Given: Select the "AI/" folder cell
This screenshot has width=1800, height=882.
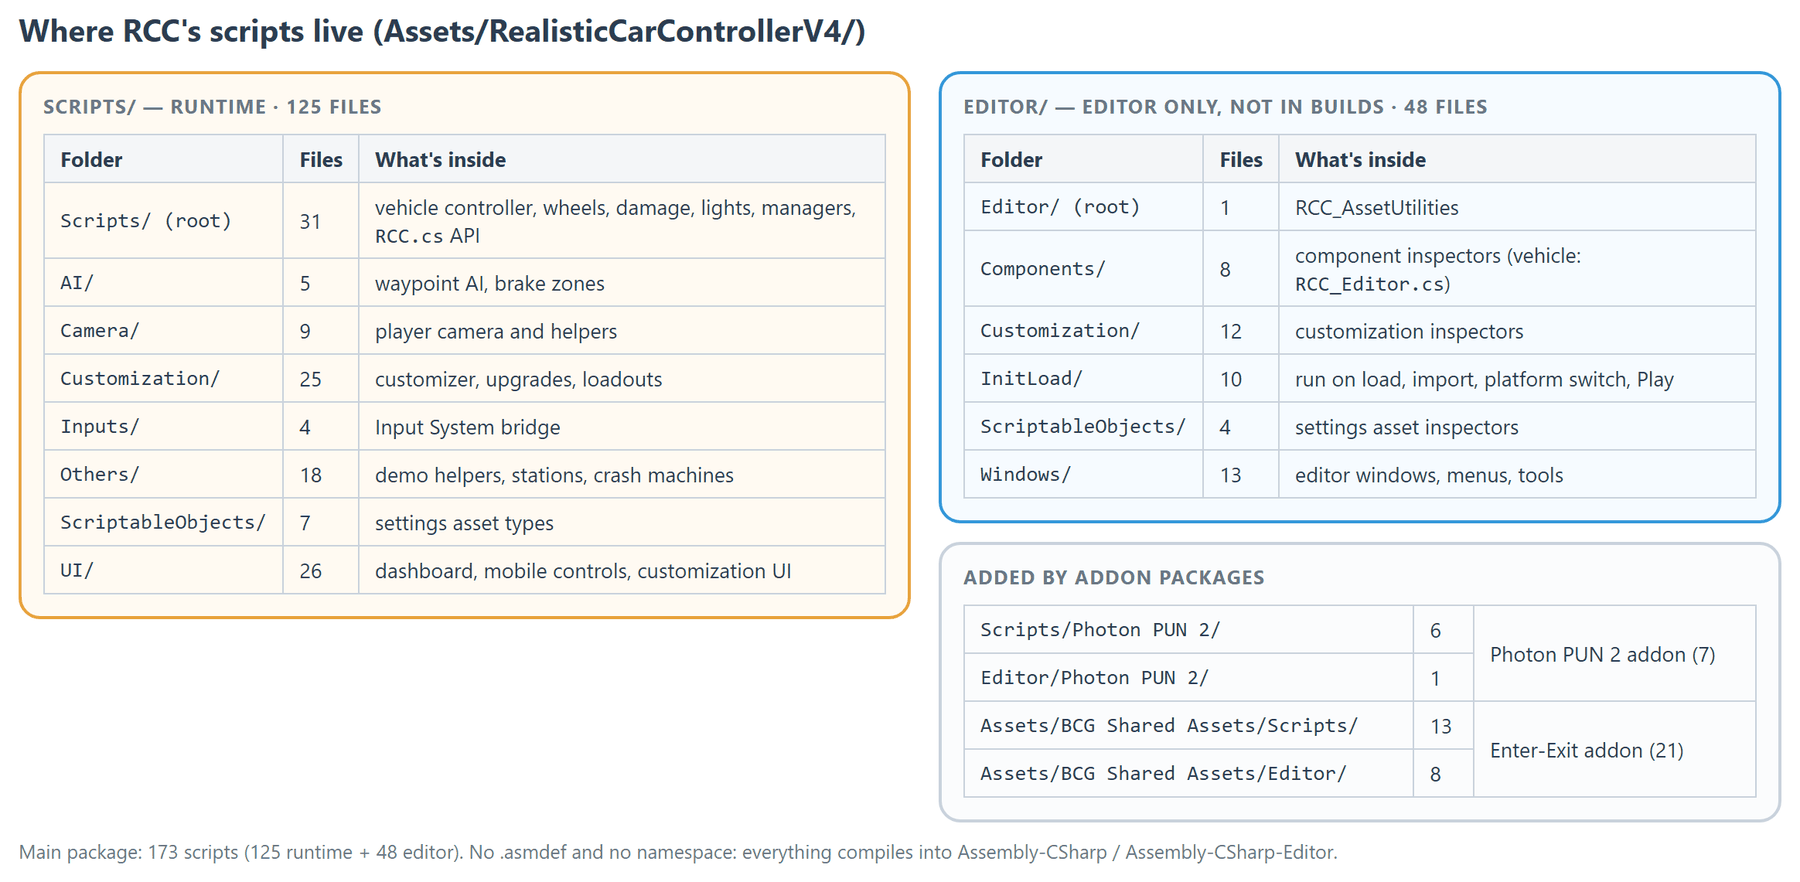Looking at the screenshot, I should 164,283.
